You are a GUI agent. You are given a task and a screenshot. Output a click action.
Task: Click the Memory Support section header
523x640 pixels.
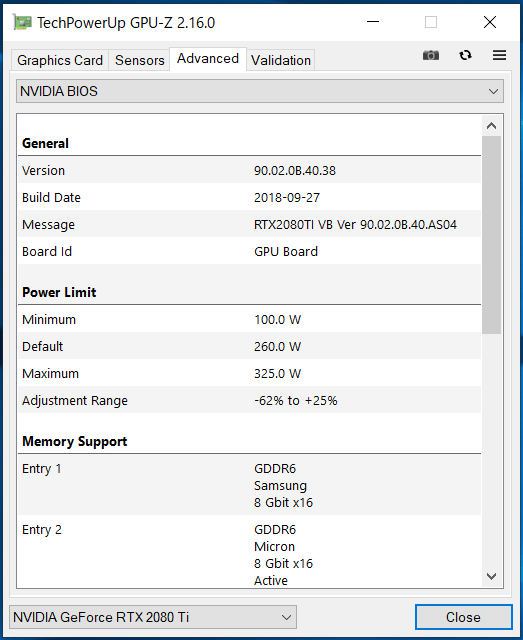click(x=75, y=441)
